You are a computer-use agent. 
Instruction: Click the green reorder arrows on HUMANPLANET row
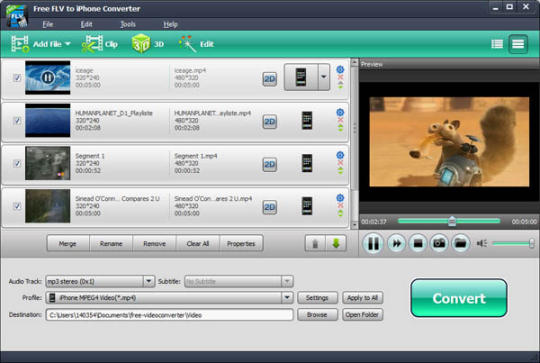[340, 128]
